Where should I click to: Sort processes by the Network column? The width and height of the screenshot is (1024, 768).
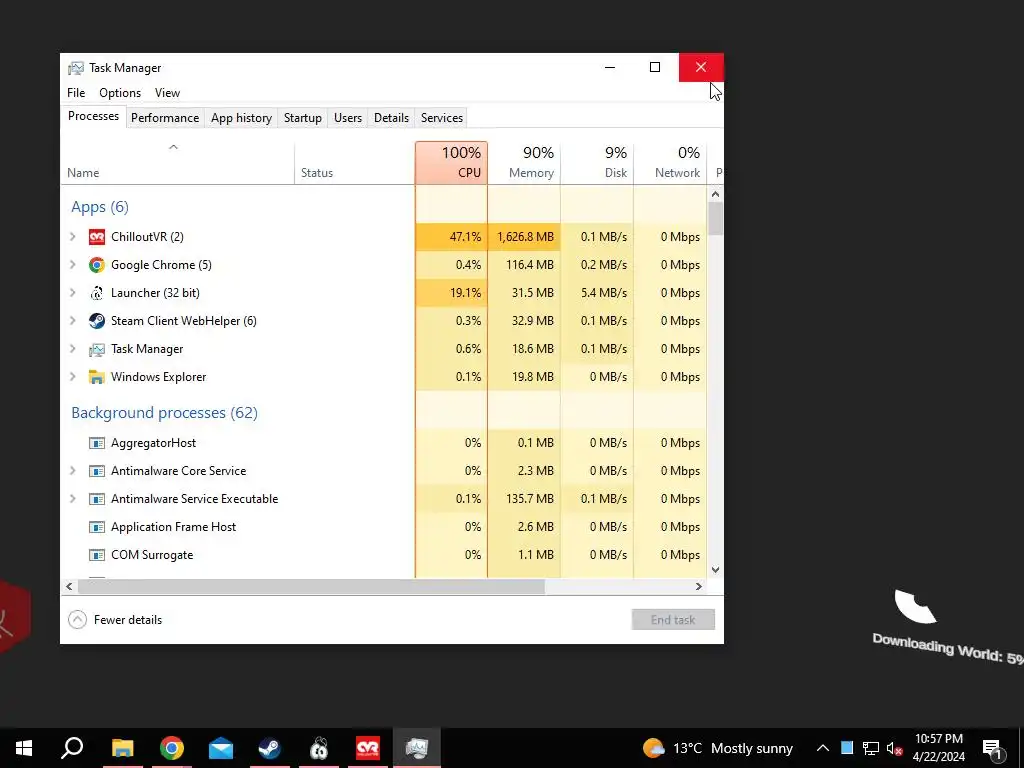(670, 163)
